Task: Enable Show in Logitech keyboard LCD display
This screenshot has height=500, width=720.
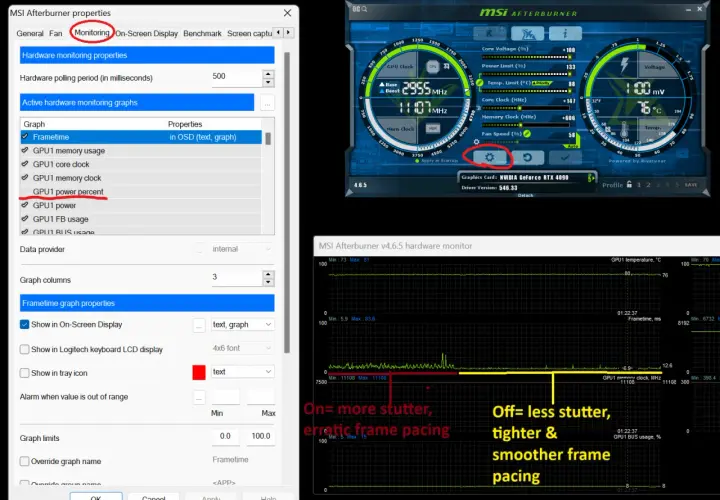Action: 24,349
